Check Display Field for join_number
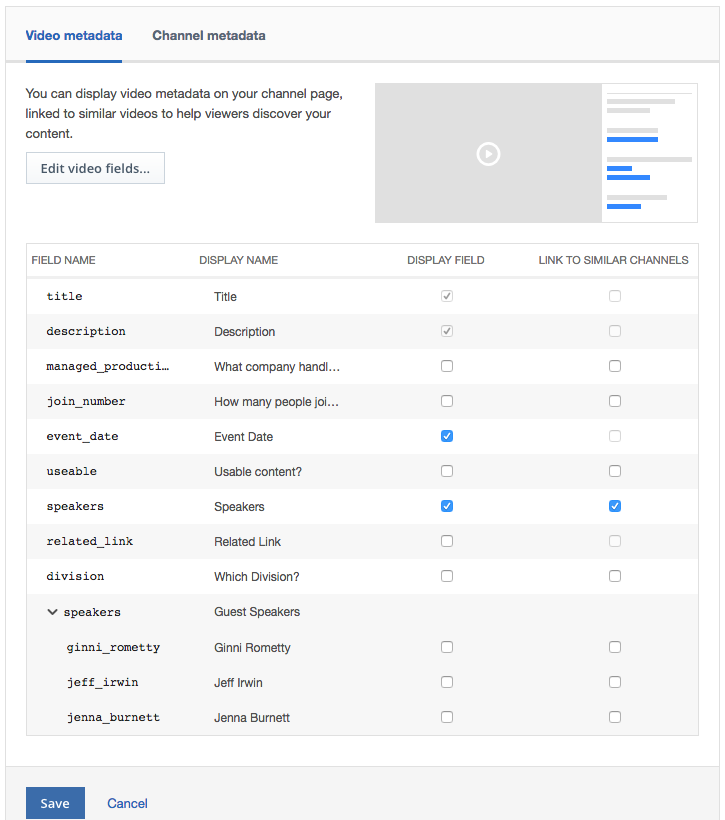This screenshot has width=725, height=820. (x=447, y=401)
